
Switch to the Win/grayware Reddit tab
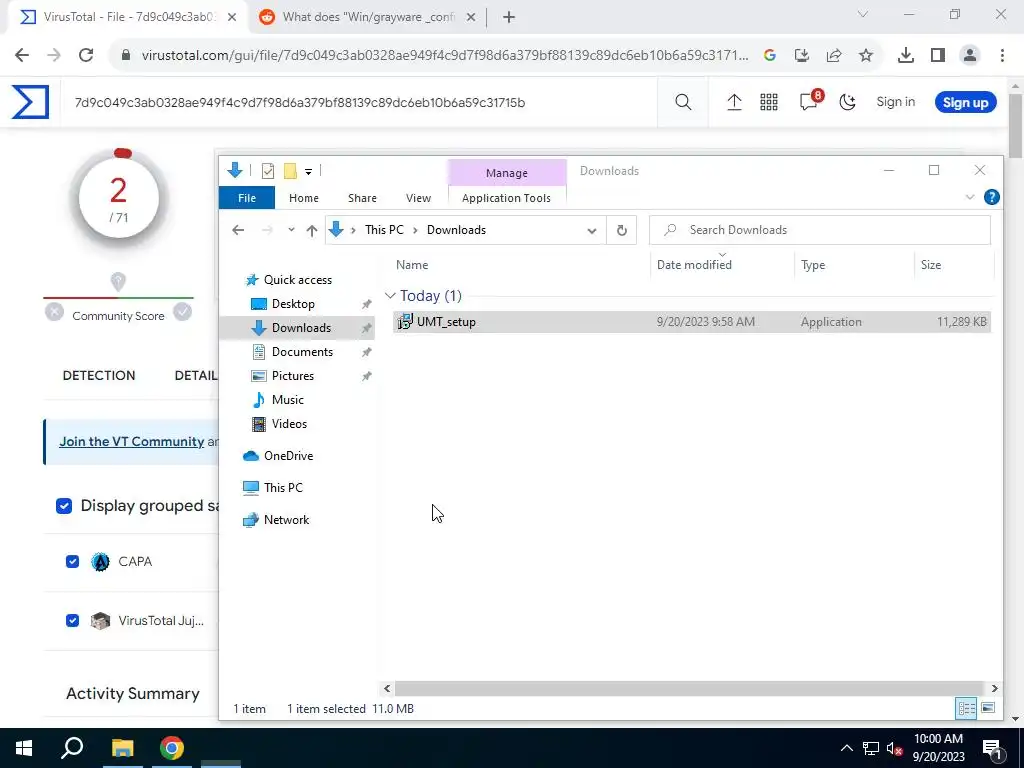pyautogui.click(x=368, y=18)
